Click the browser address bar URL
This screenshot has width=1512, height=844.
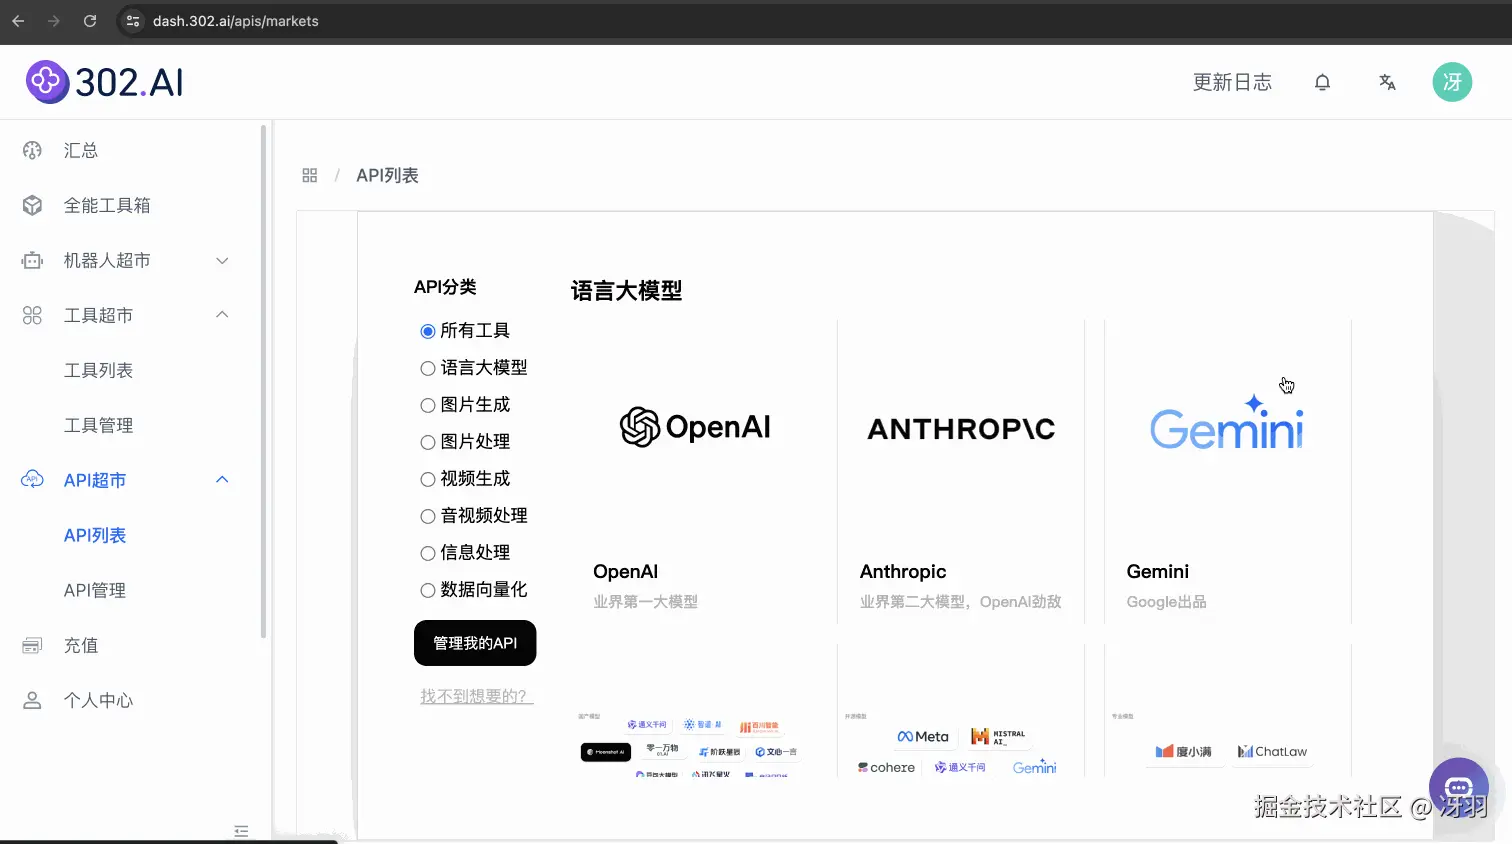236,21
